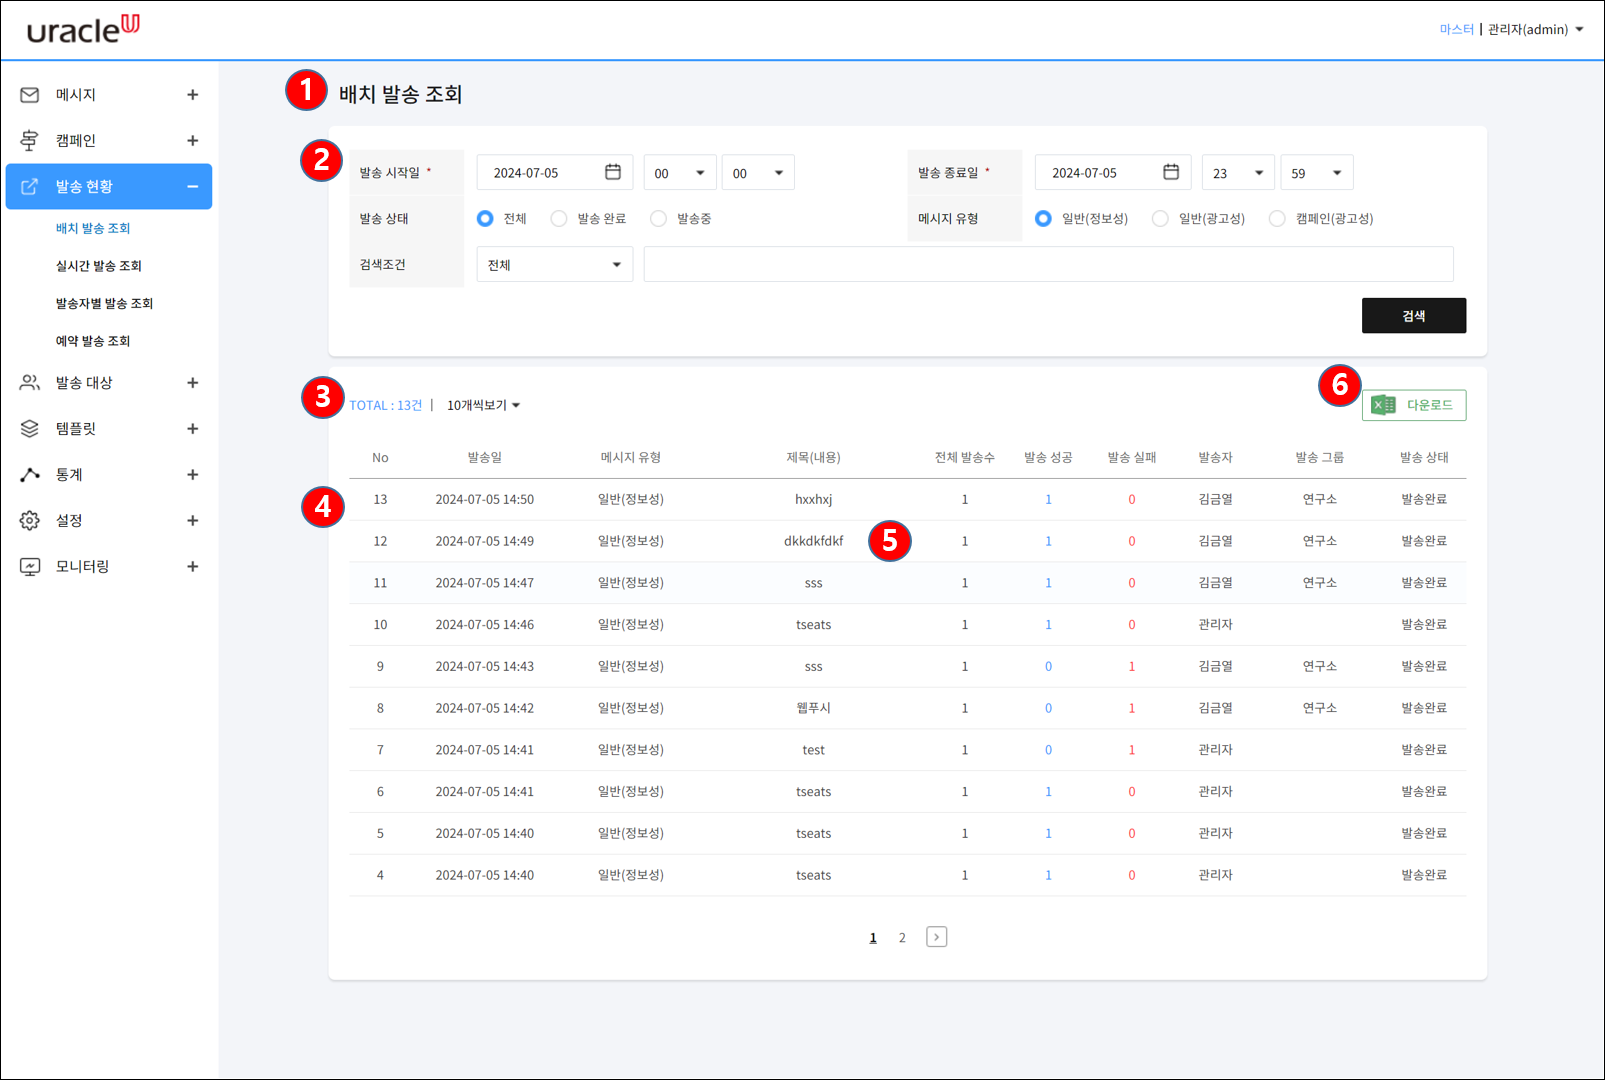Open the 메시지 menu label
The image size is (1605, 1080).
[x=76, y=95]
